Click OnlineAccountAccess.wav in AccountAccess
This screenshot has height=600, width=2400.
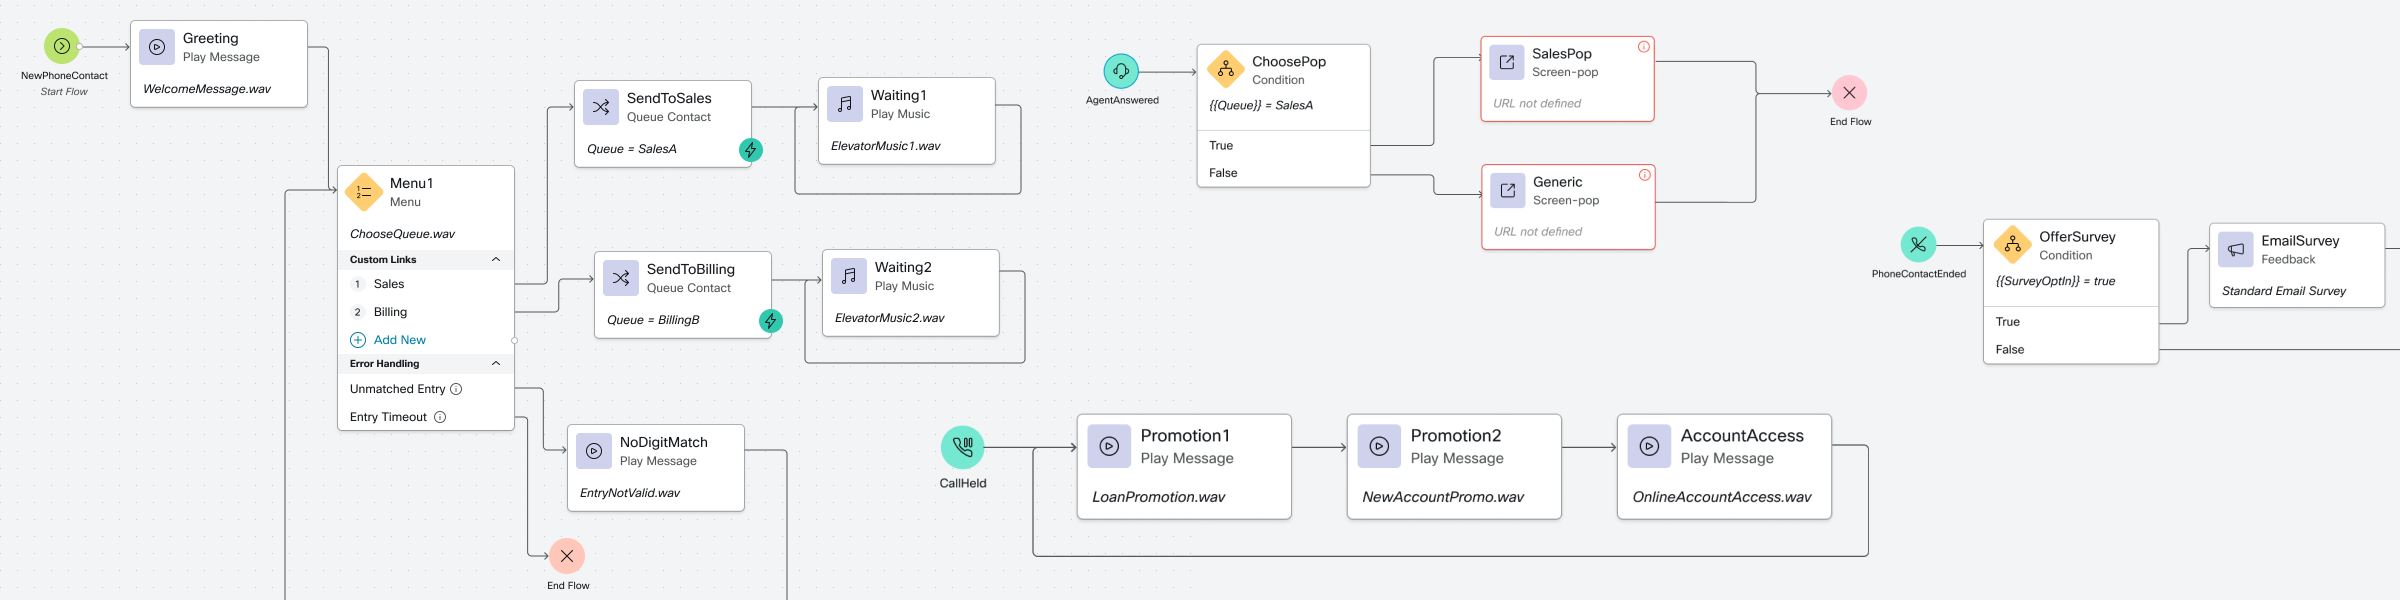tap(1722, 497)
